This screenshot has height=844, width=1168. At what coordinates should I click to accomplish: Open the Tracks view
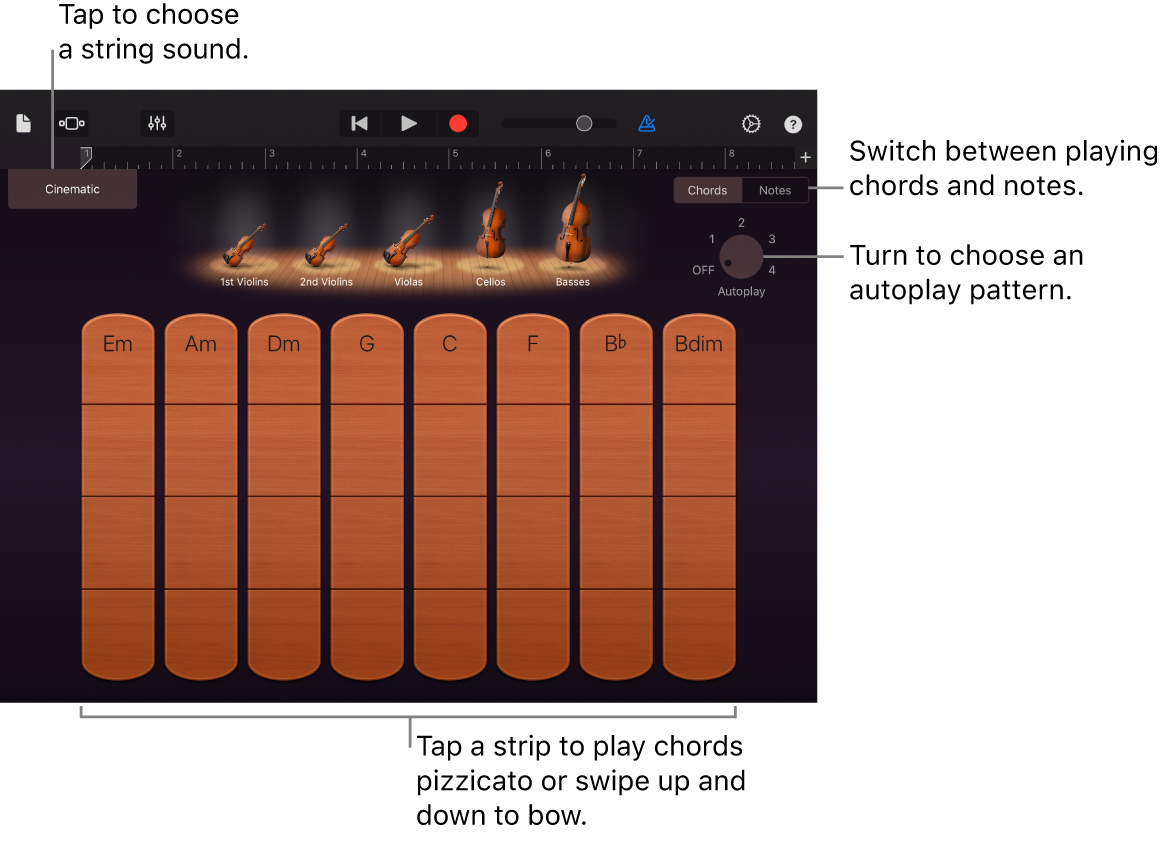click(71, 123)
